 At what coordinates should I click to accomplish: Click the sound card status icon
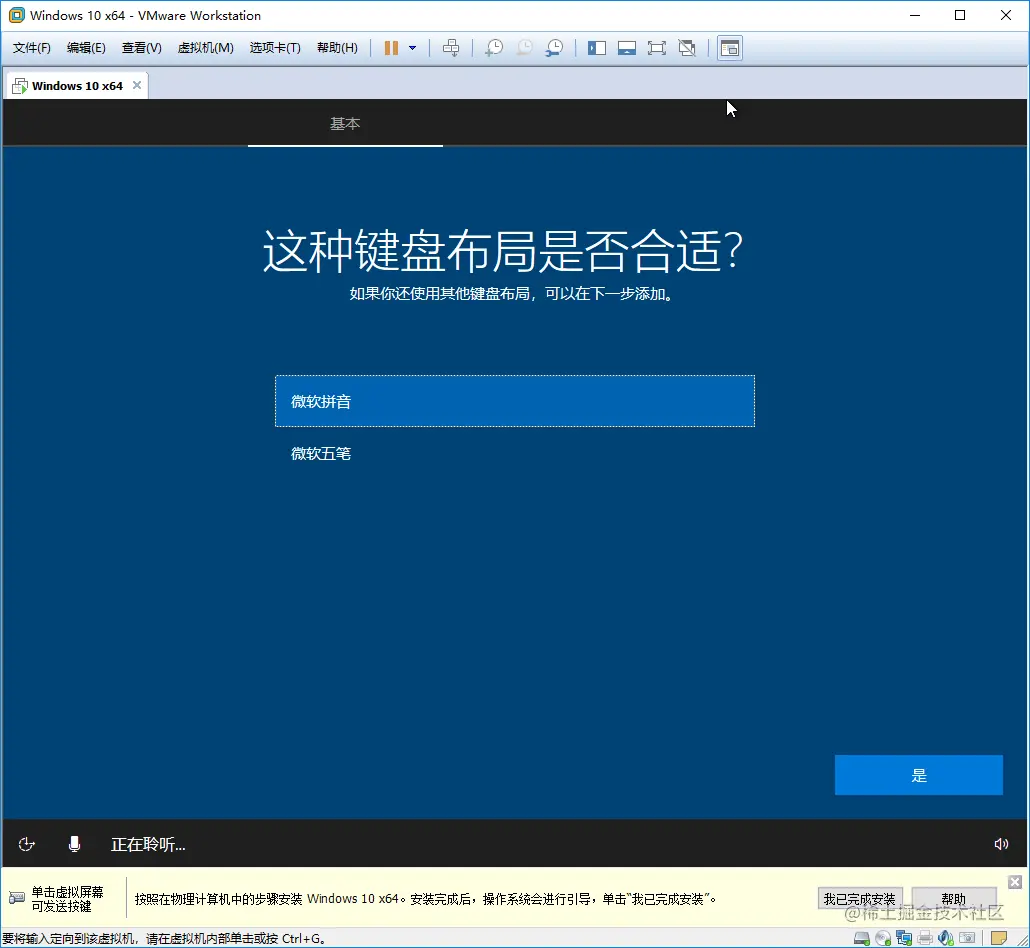coord(946,938)
